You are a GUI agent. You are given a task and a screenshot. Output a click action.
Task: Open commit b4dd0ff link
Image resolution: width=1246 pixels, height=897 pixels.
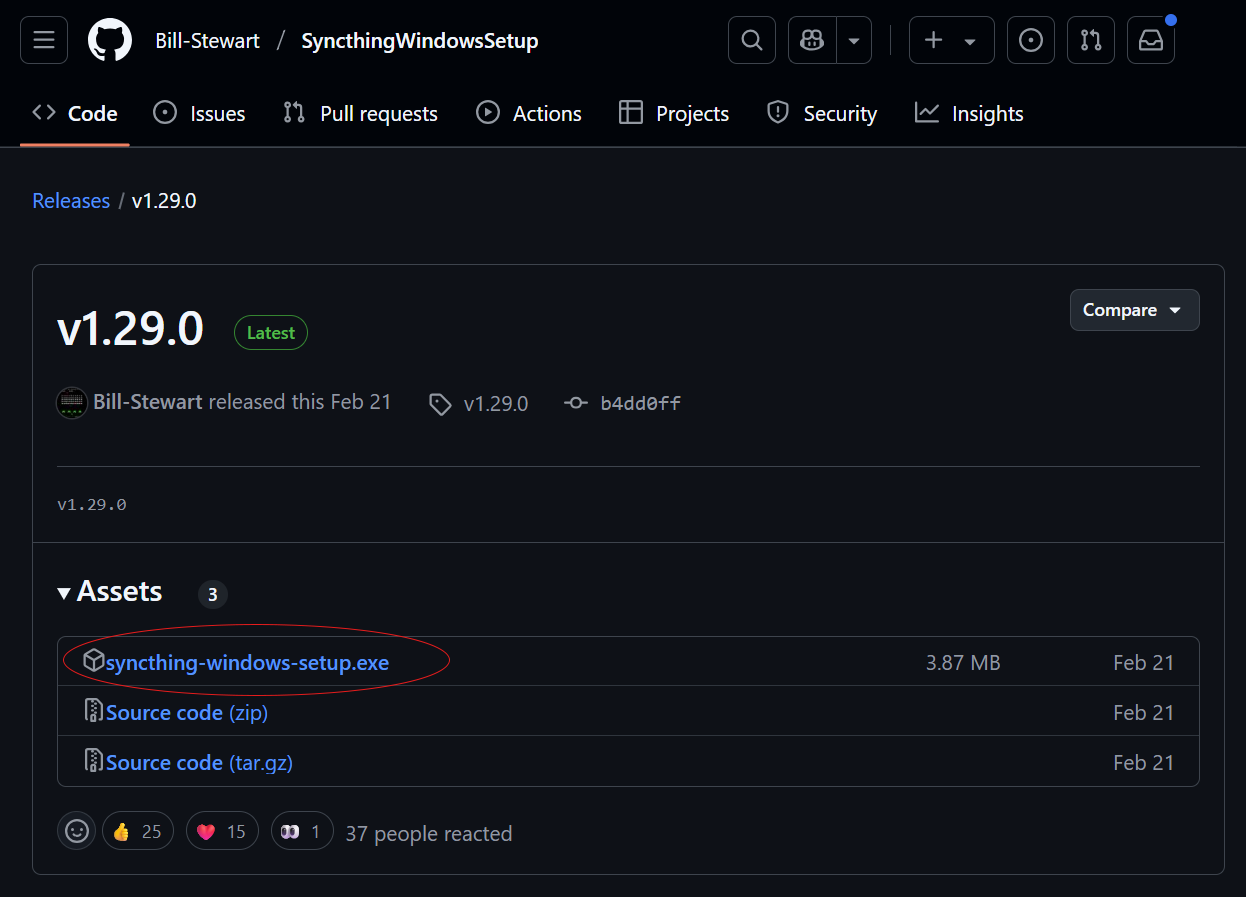tap(640, 404)
